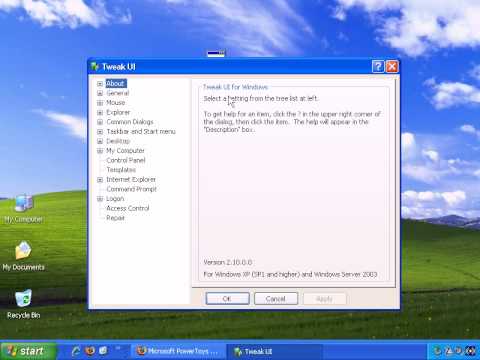Select the Recycle Bin desktop icon
The width and height of the screenshot is (480, 360).
(23, 304)
